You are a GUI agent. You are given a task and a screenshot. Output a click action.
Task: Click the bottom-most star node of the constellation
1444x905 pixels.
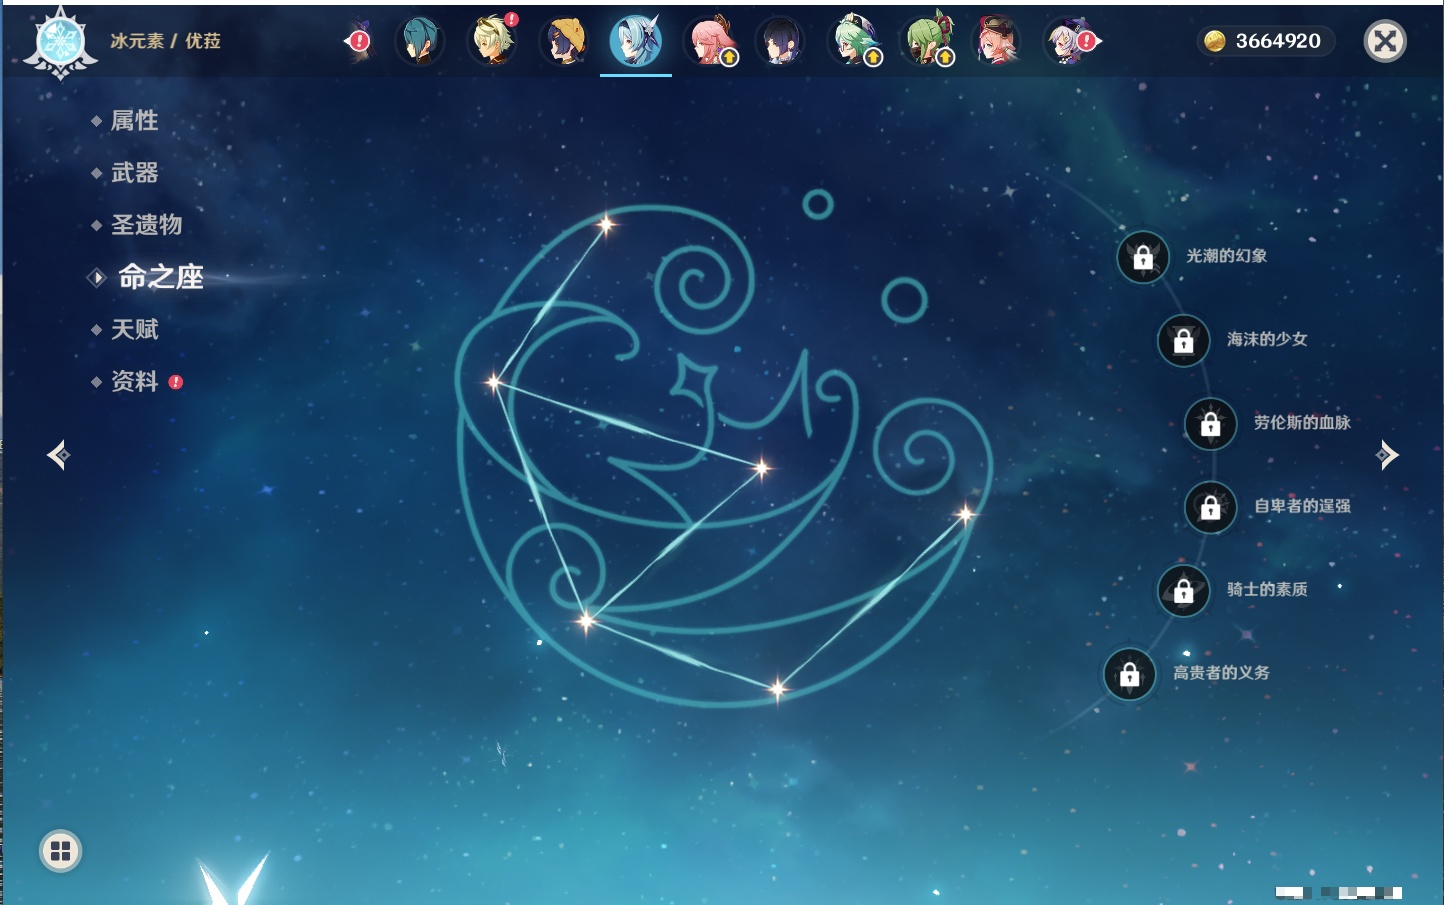coord(778,688)
